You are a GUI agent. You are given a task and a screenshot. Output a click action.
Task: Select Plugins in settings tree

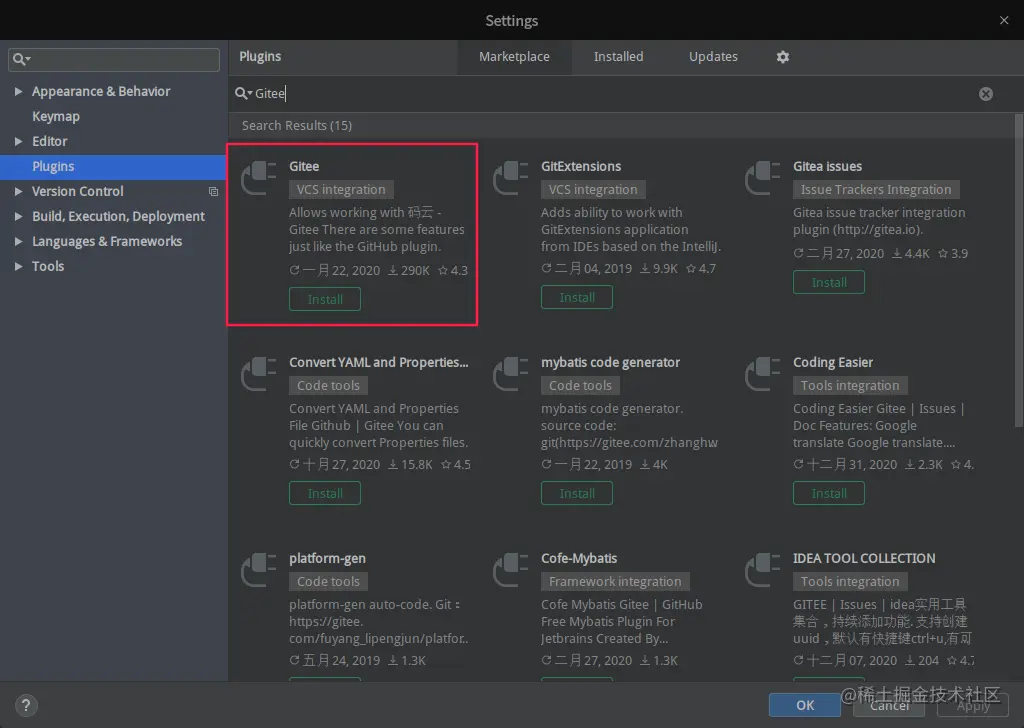coord(114,166)
